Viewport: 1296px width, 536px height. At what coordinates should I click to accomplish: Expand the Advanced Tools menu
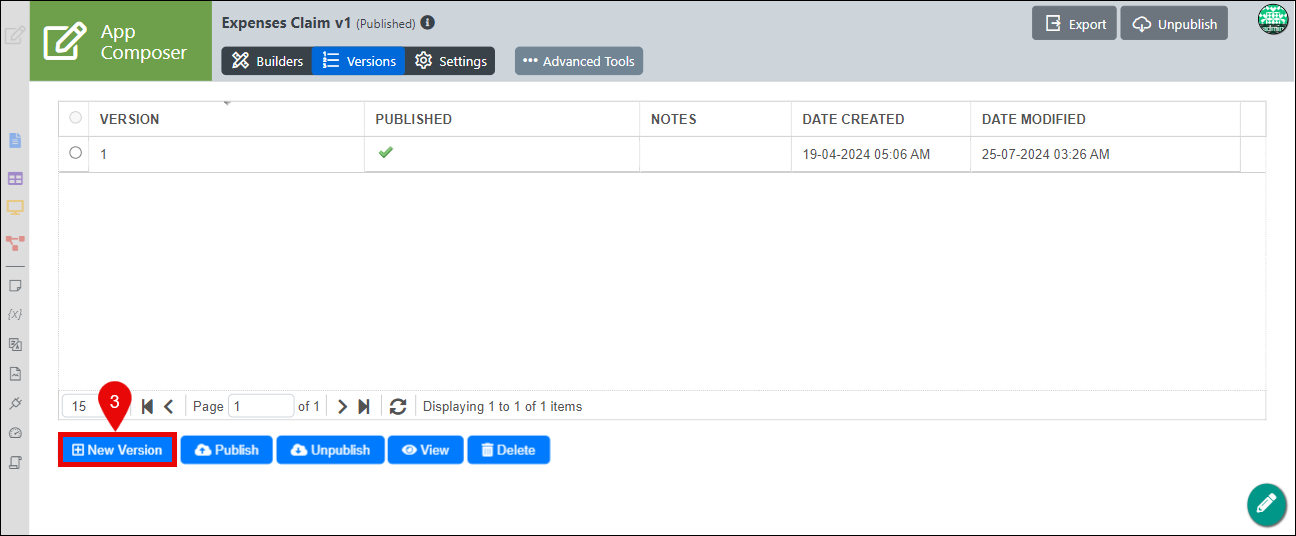[x=579, y=61]
